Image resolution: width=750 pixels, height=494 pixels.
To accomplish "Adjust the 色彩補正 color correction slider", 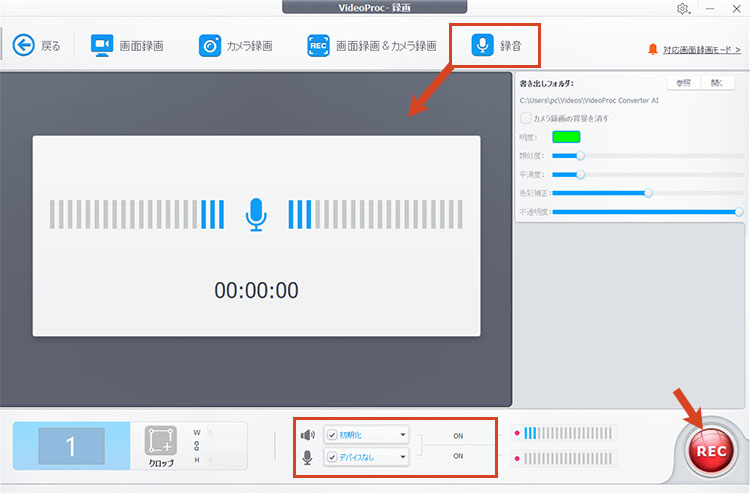I will coord(648,193).
